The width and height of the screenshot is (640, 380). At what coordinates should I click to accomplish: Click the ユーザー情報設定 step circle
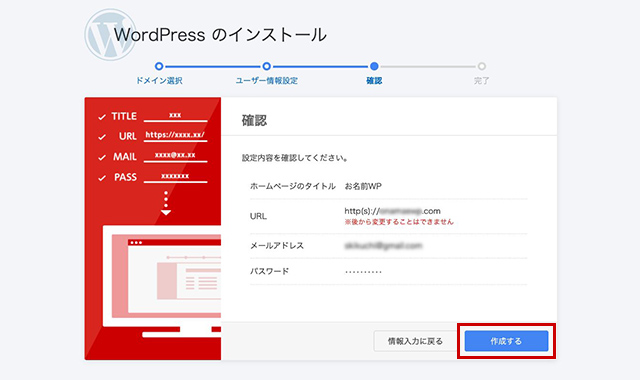pos(267,66)
